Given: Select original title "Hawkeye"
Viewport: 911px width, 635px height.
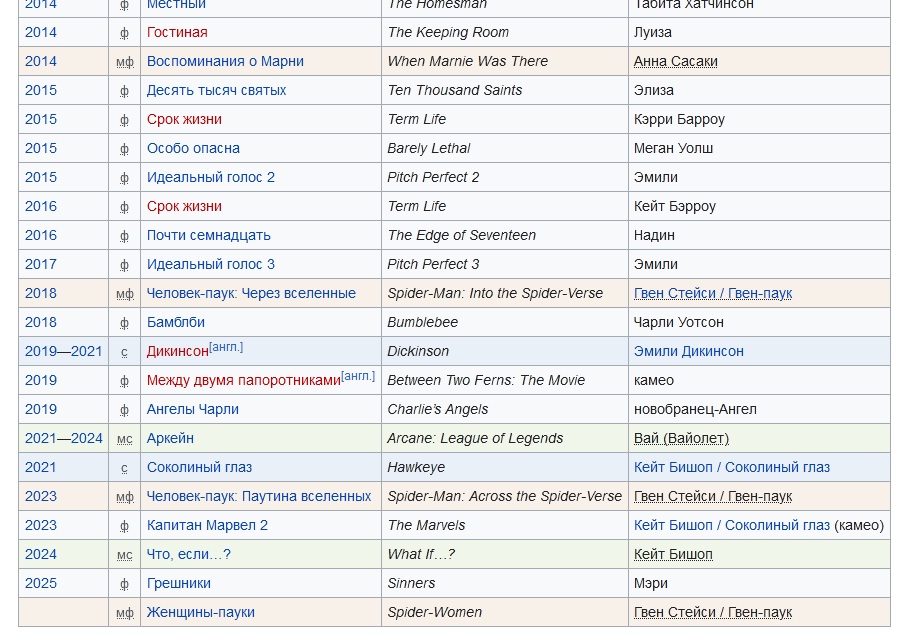Looking at the screenshot, I should pyautogui.click(x=416, y=468).
